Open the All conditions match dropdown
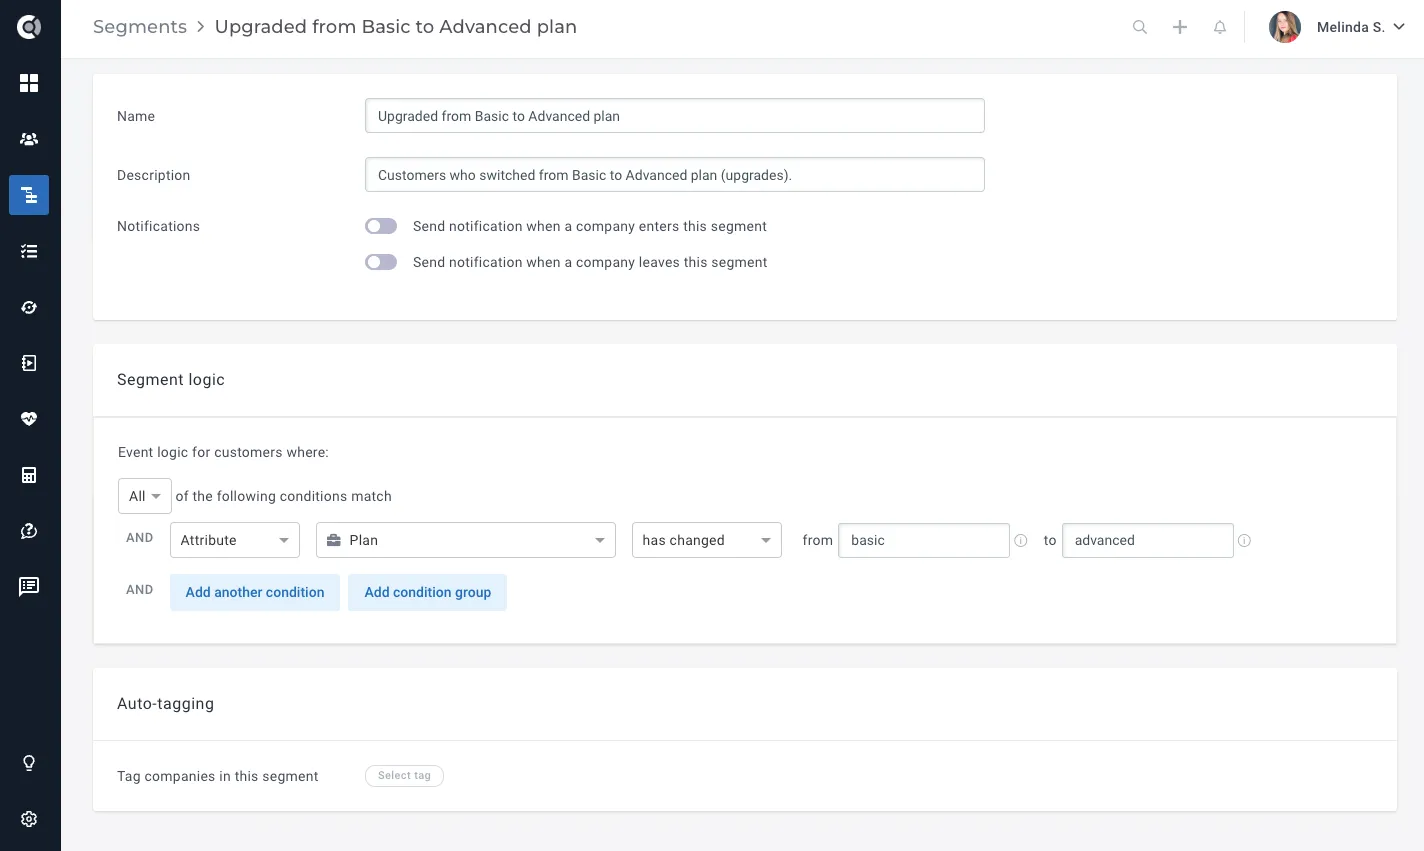 (145, 496)
